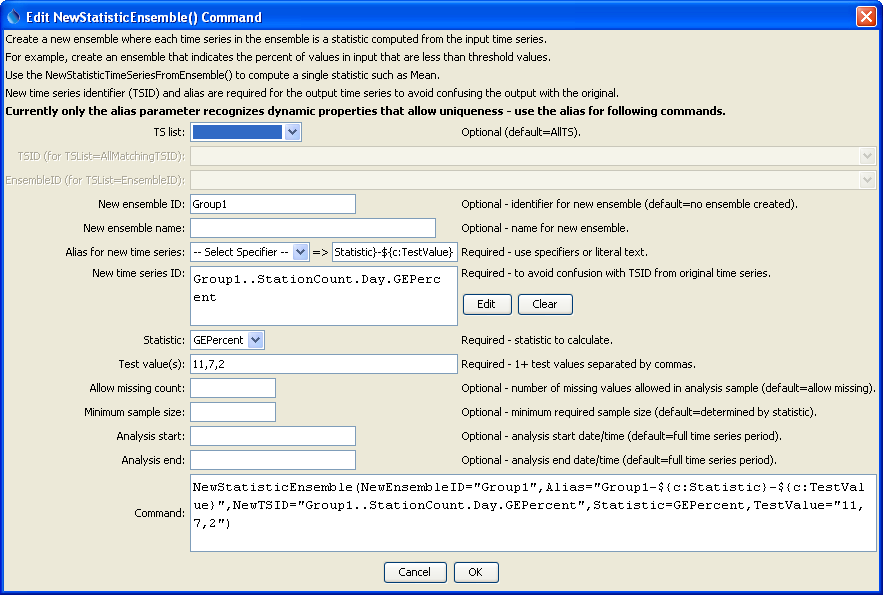
Task: Click 'Optional - name for new ensemble.' text
Action: coord(545,228)
